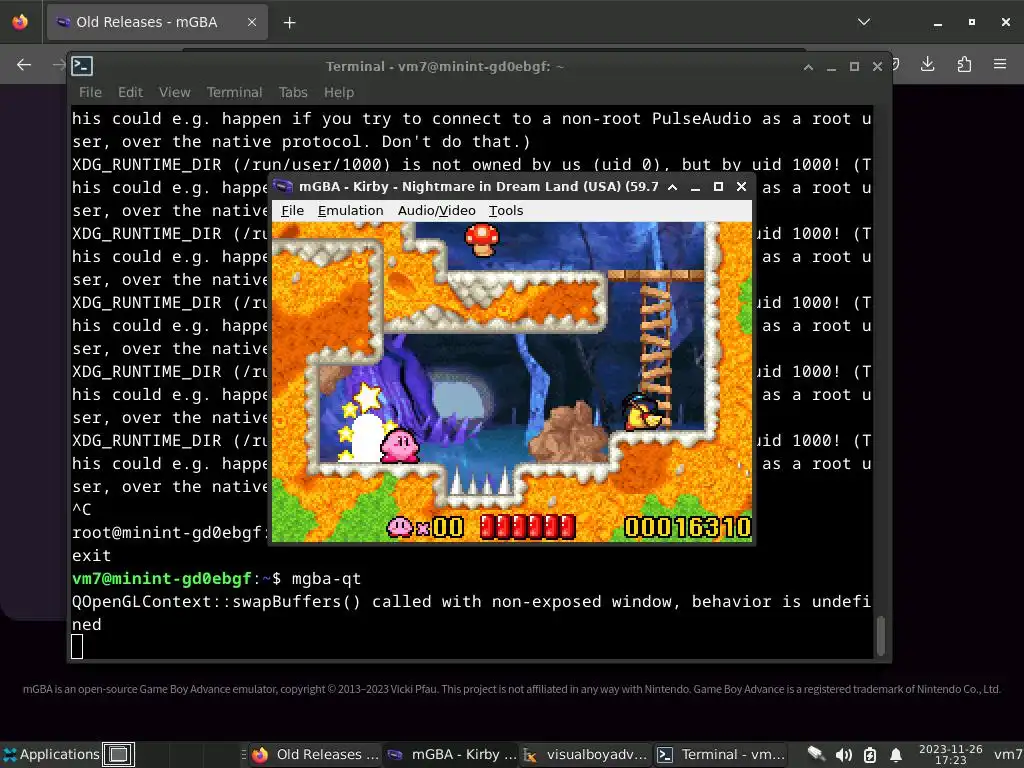Image resolution: width=1024 pixels, height=768 pixels.
Task: Click the Kirby game screen in mGBA
Action: [511, 382]
